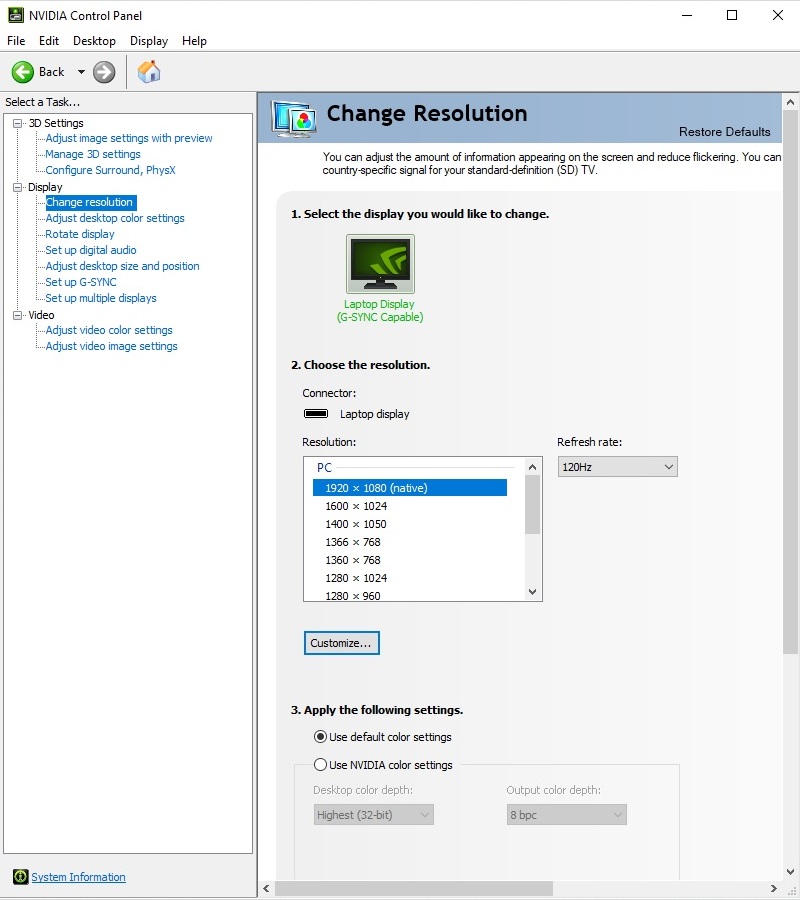Click the horizontal scrollbar right arrow

tap(774, 889)
